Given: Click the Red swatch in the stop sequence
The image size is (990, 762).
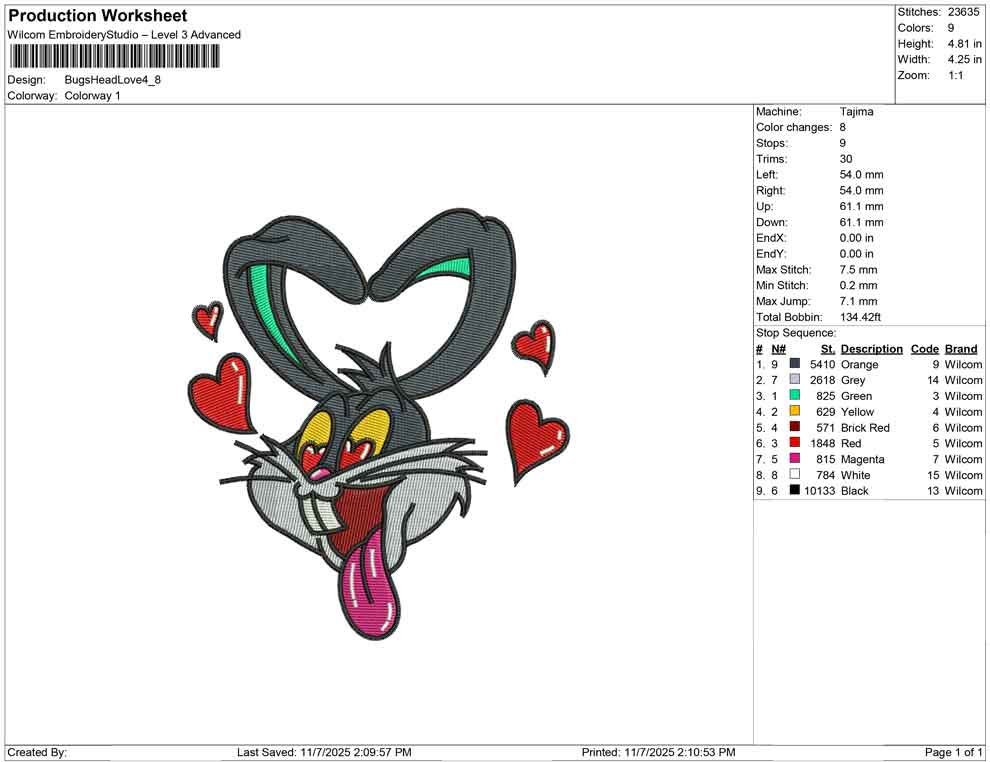Looking at the screenshot, I should [x=795, y=443].
